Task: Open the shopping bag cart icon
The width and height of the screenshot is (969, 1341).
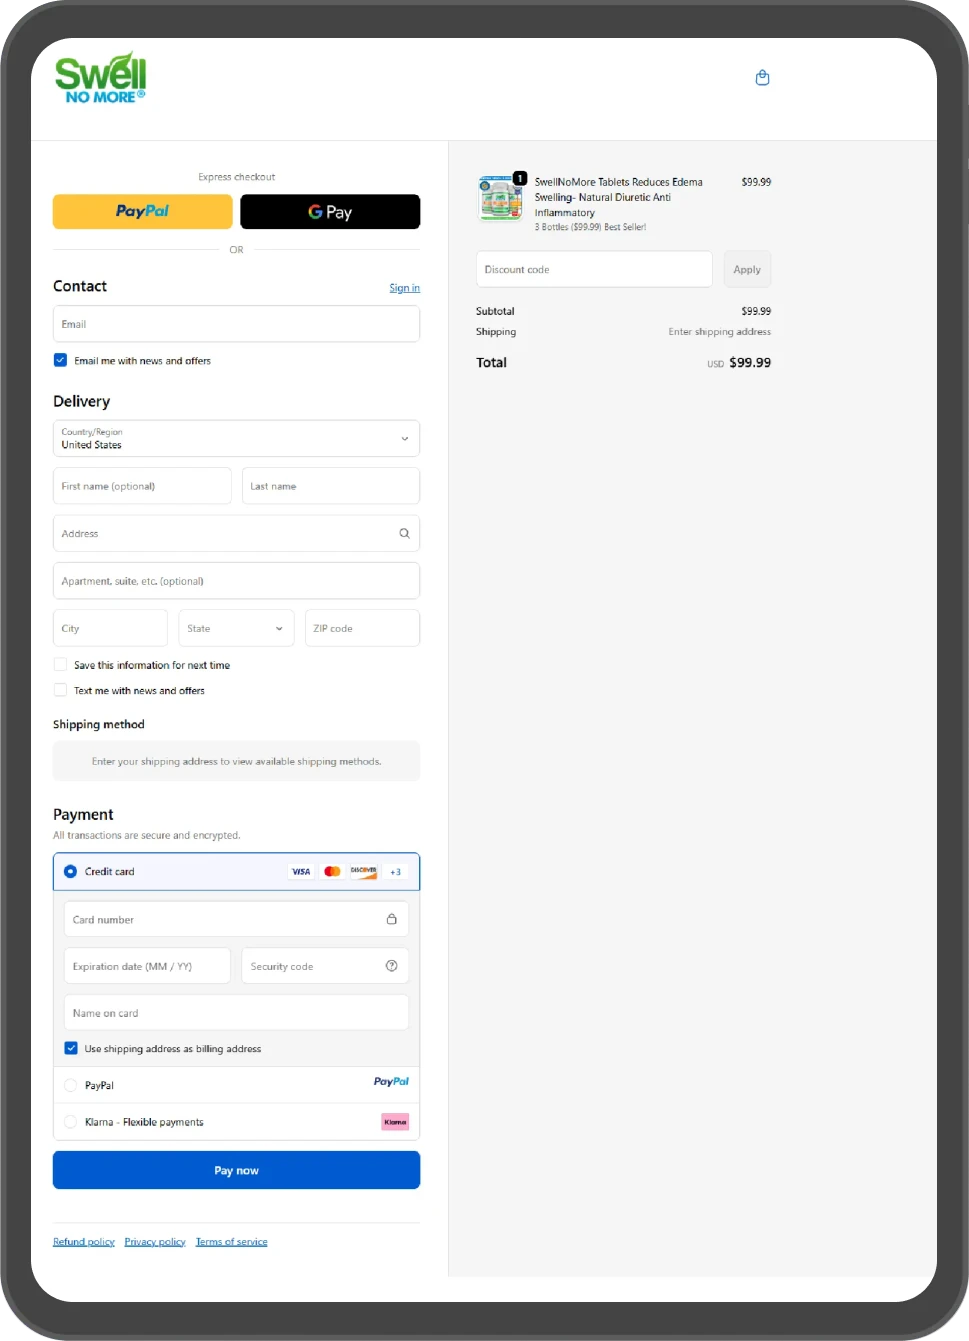Action: pyautogui.click(x=762, y=78)
